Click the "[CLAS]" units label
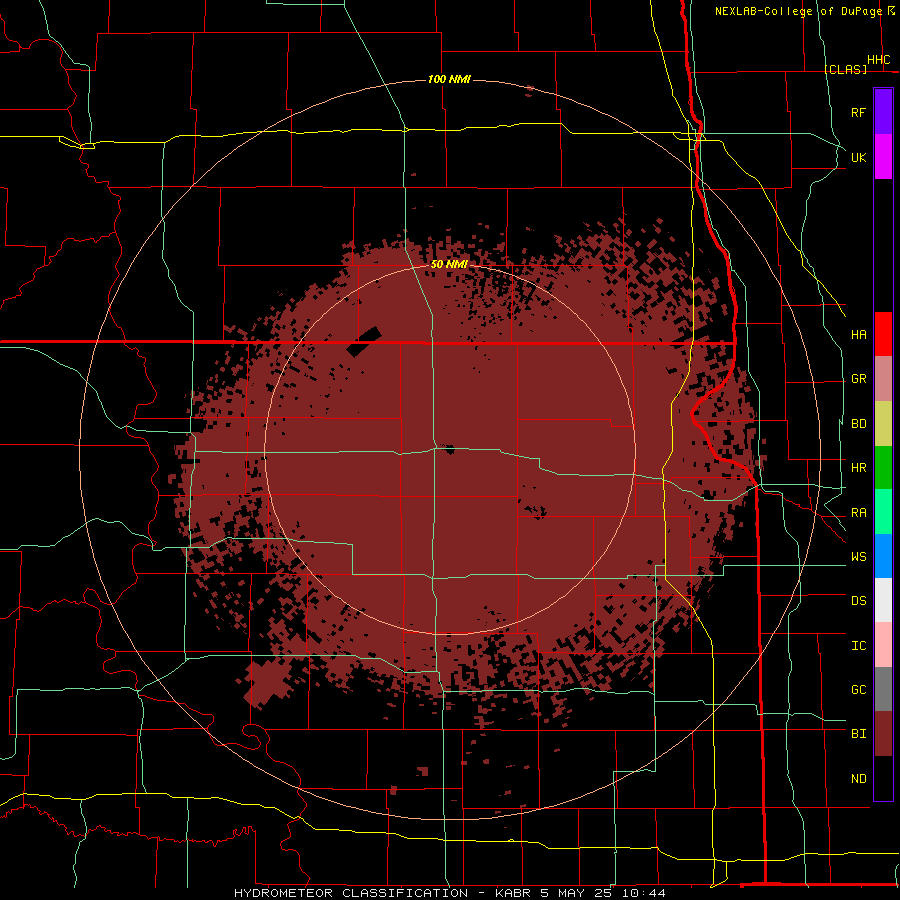The width and height of the screenshot is (900, 900). [845, 69]
